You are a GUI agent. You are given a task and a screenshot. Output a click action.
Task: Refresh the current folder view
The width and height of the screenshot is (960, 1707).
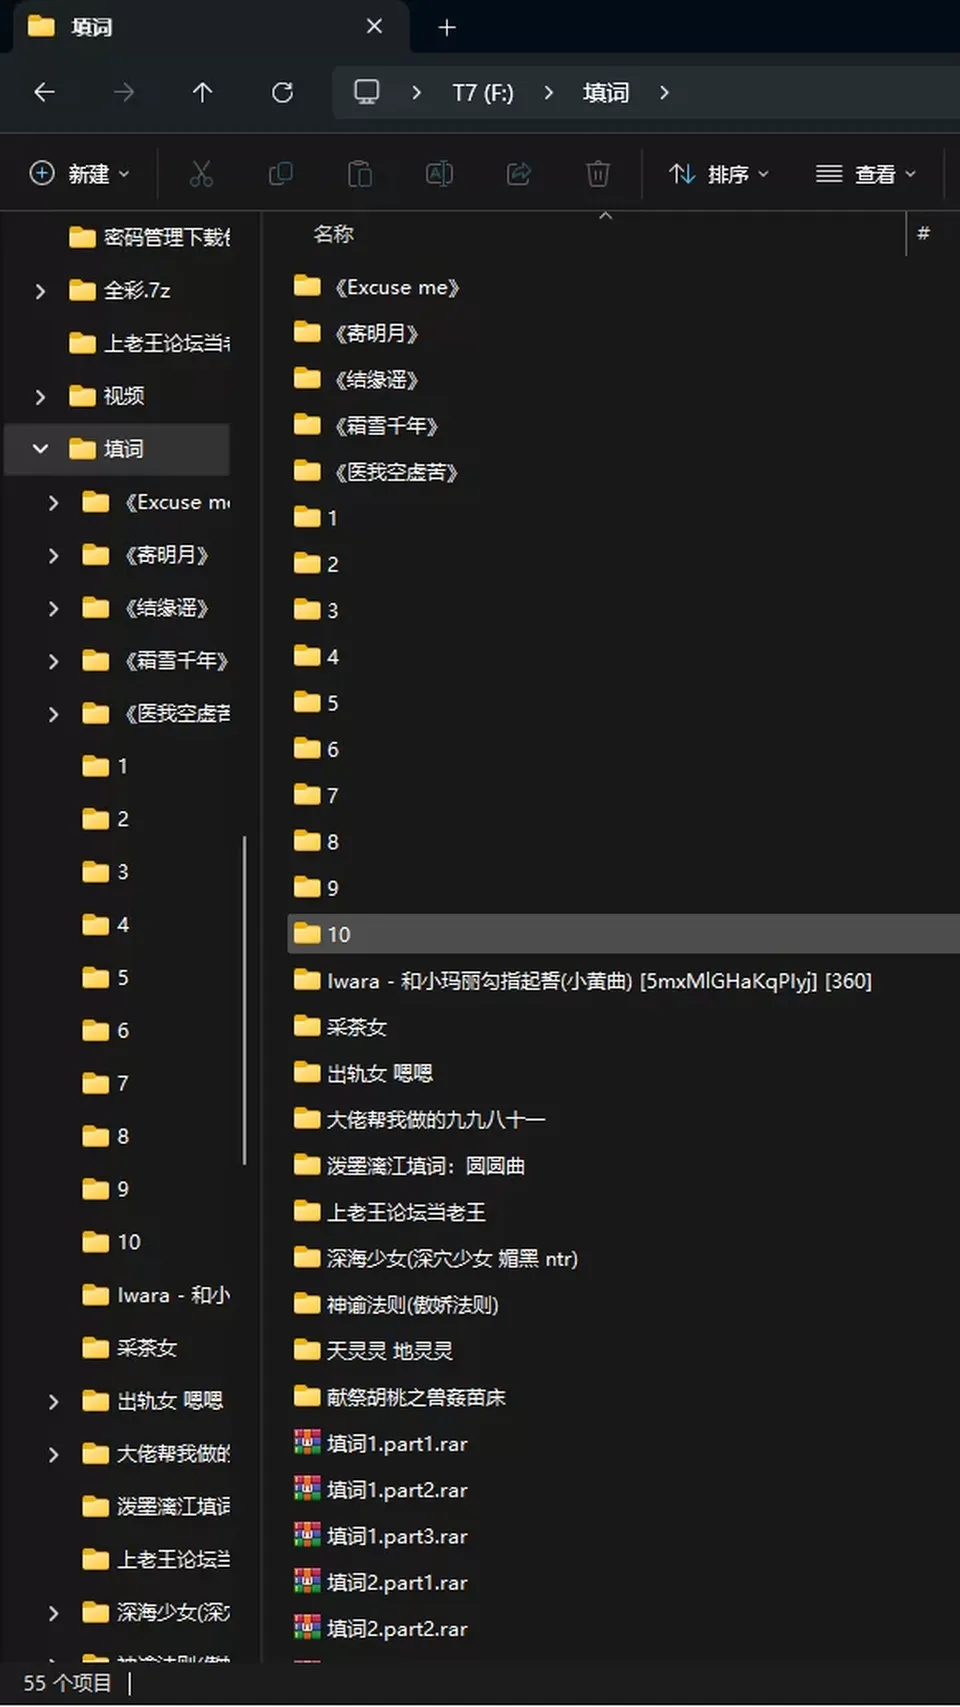(x=283, y=93)
